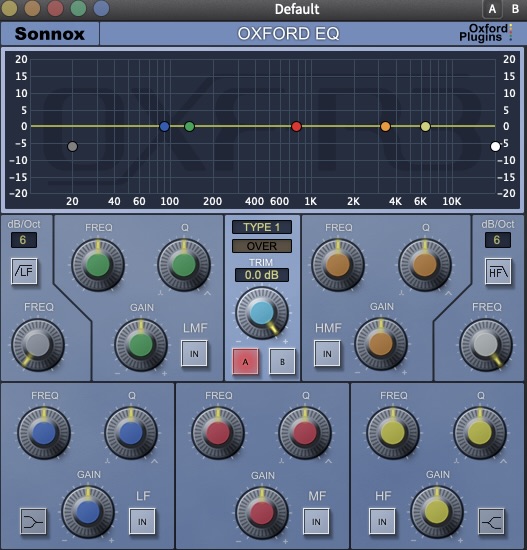Select the red MF node on graph
This screenshot has width=527, height=550.
click(296, 126)
